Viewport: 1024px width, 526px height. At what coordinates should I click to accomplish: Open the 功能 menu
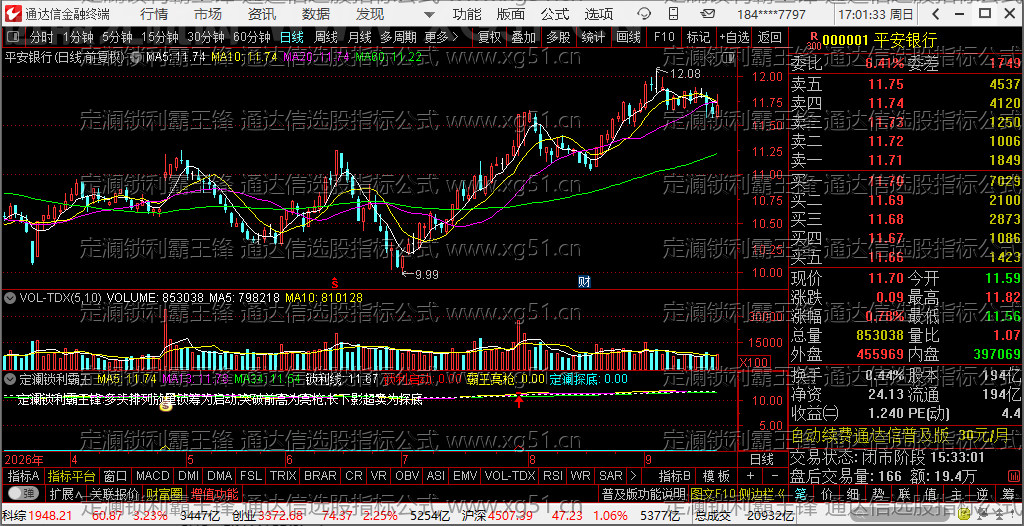(466, 14)
